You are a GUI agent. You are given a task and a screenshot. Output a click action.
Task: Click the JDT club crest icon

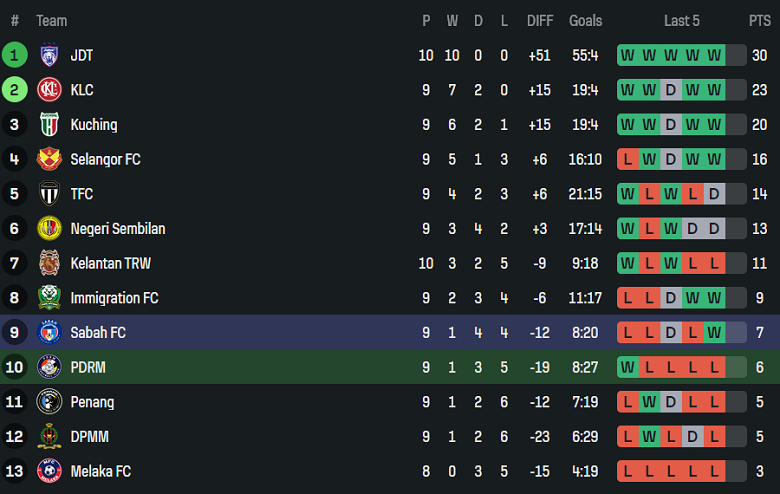(49, 56)
